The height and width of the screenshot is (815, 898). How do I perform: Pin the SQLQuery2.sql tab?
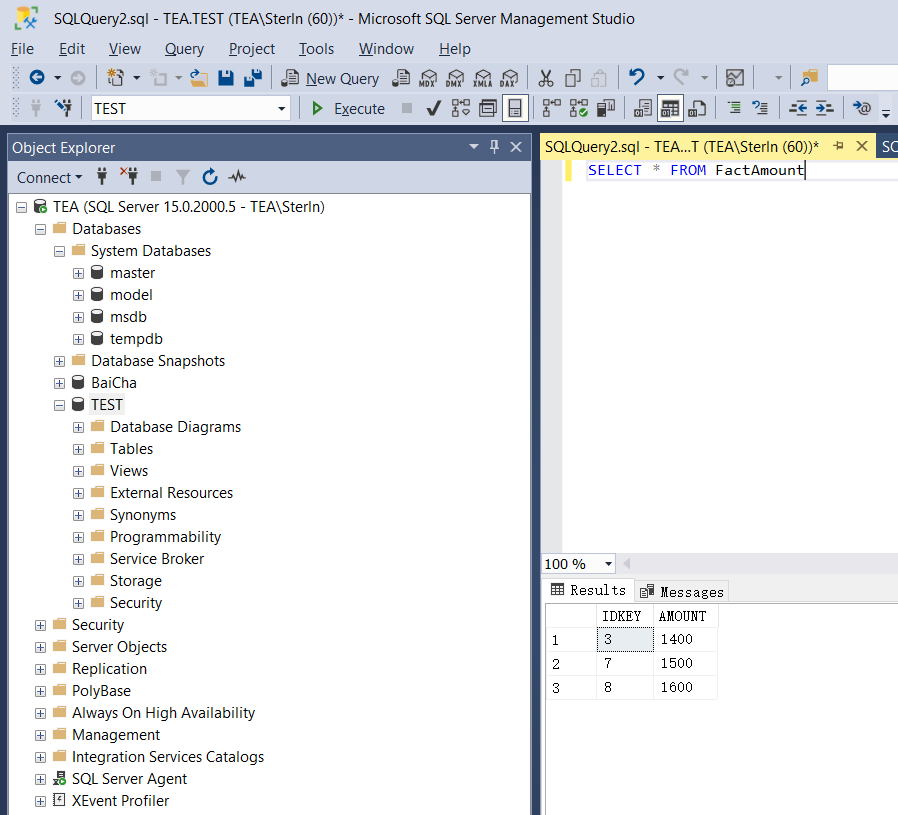(839, 146)
